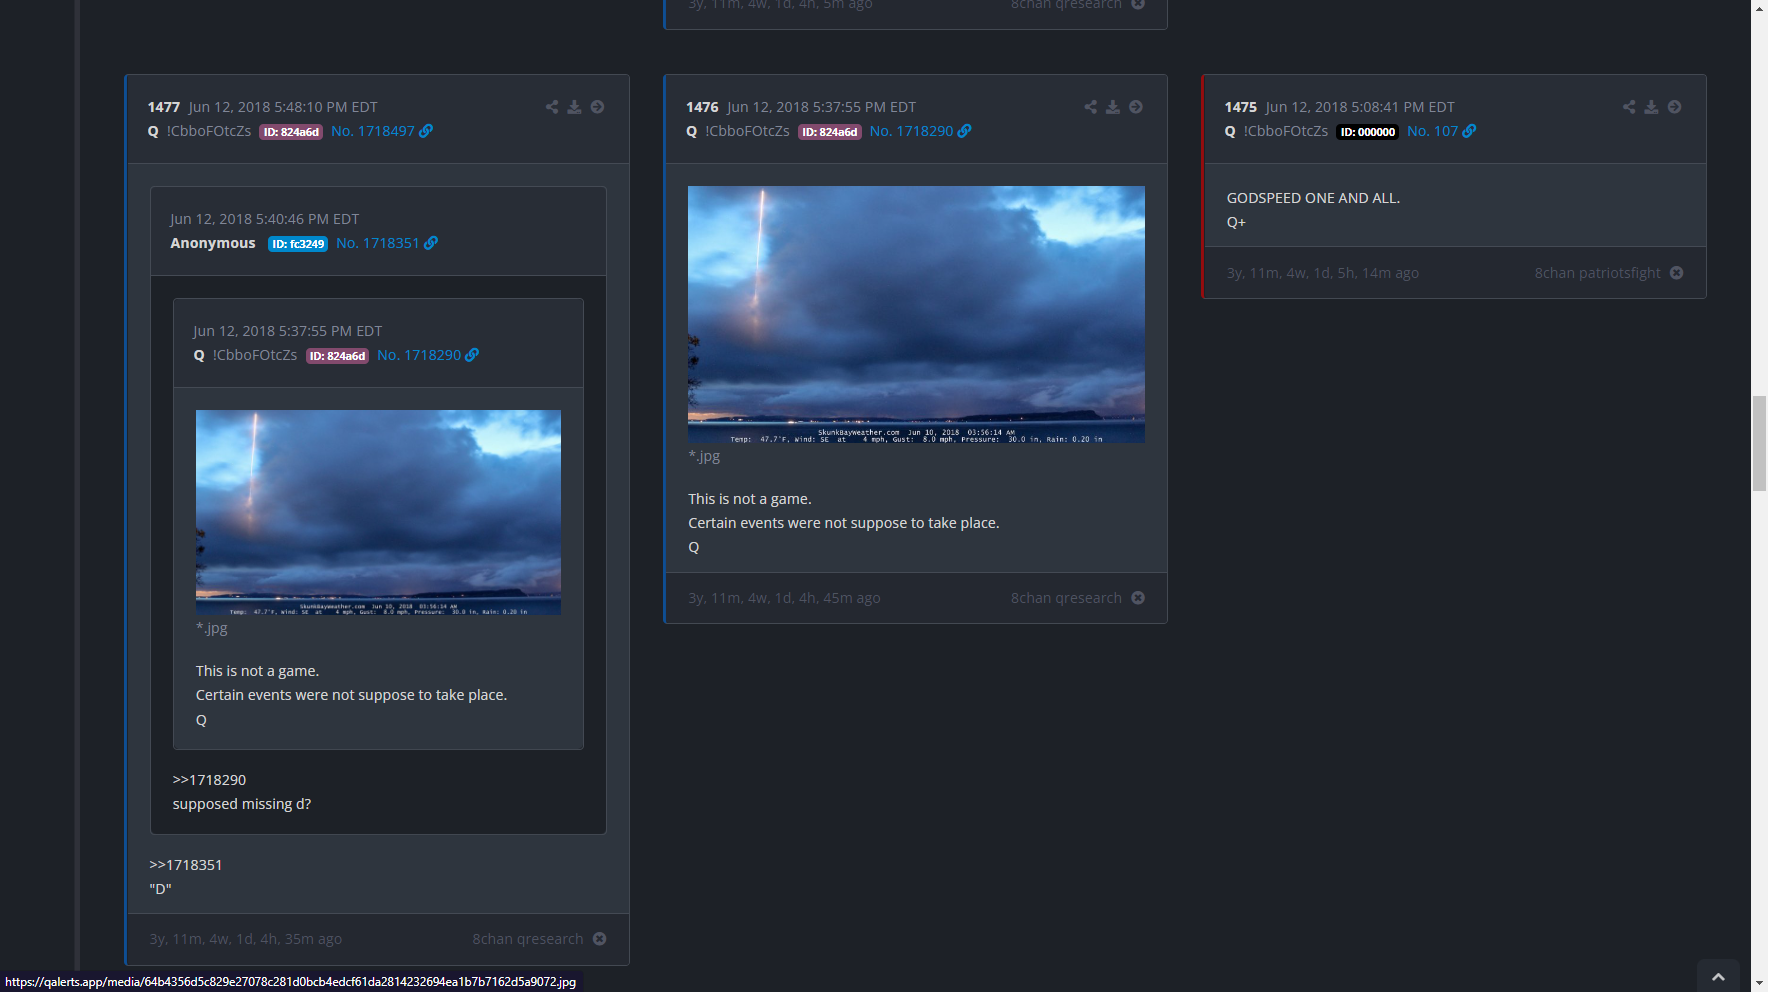The image size is (1768, 992).
Task: Click *.jpg filename under quoted image in 1477
Action: pyautogui.click(x=212, y=628)
